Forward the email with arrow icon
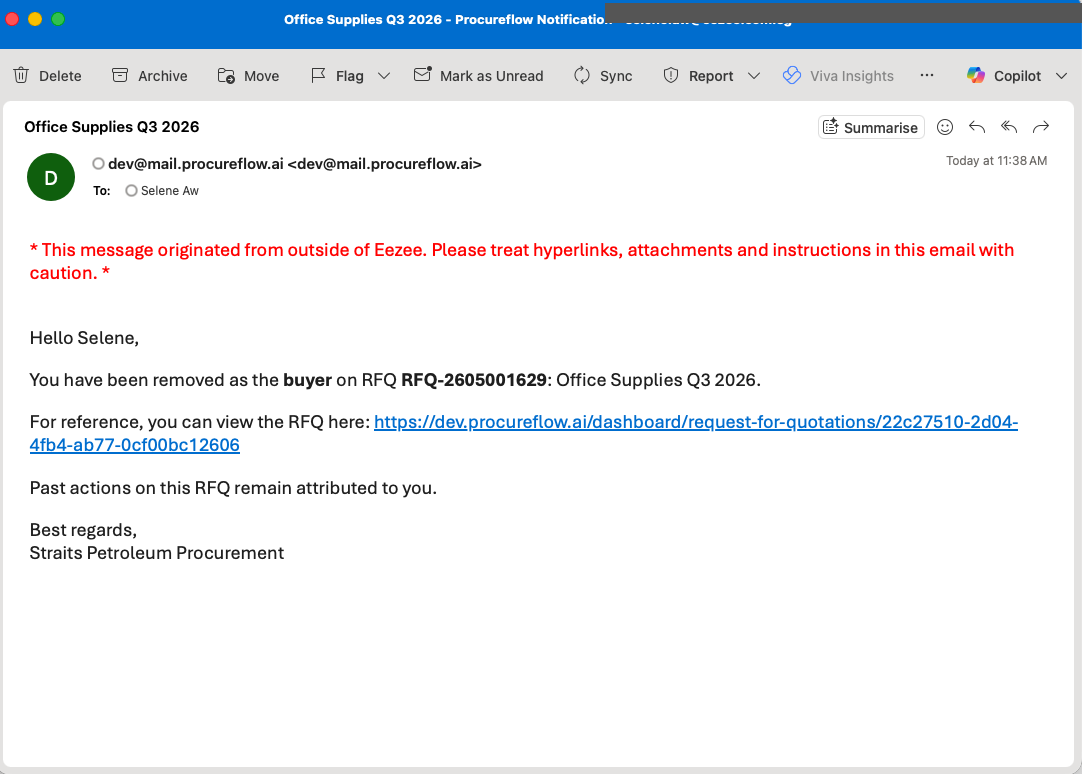The image size is (1082, 774). (x=1041, y=127)
